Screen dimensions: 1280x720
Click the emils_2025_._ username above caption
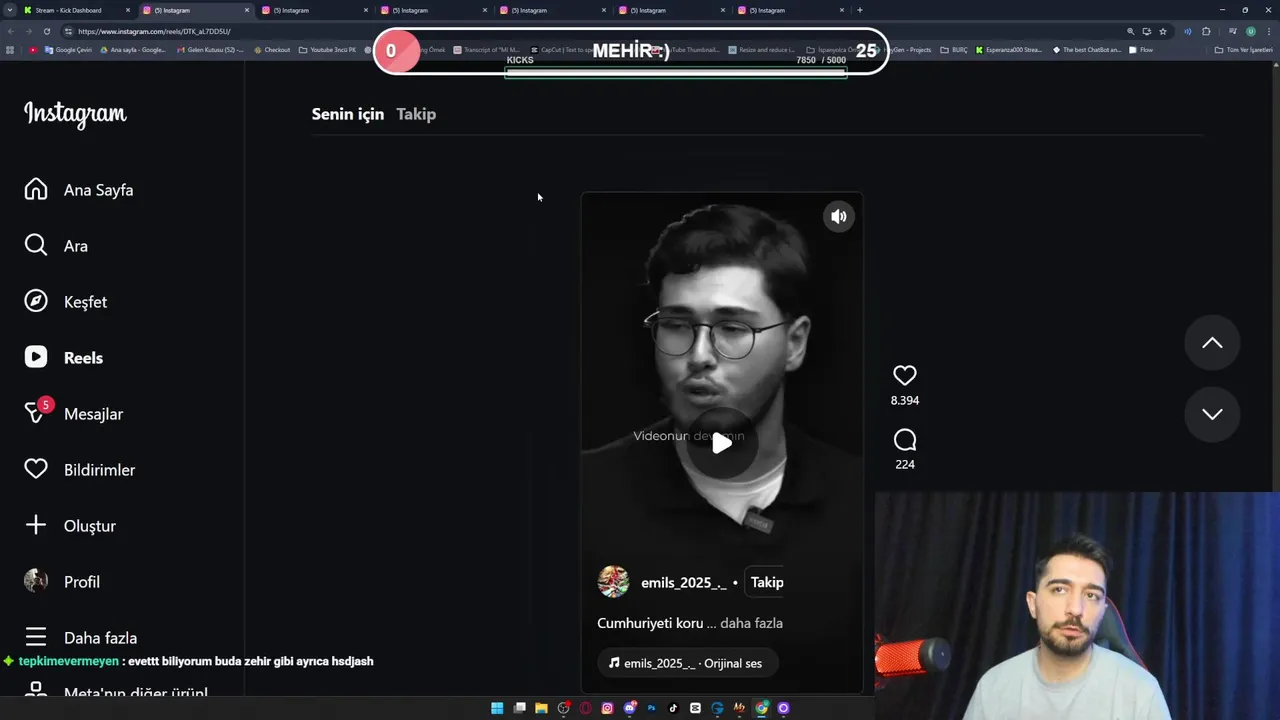[684, 583]
